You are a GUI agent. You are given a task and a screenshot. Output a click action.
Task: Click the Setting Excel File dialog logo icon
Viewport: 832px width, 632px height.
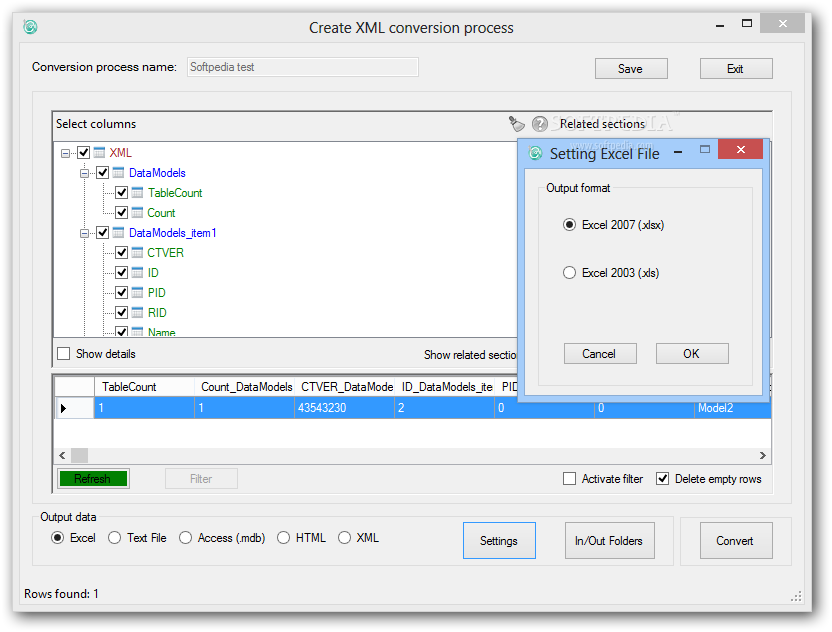tap(535, 153)
